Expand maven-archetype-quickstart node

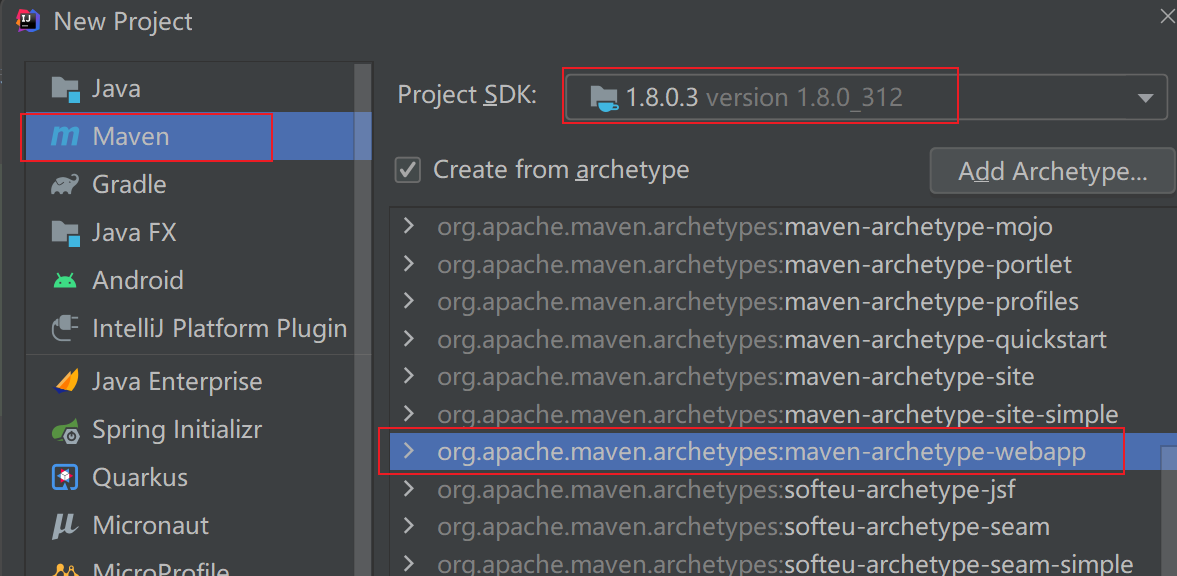tap(408, 339)
